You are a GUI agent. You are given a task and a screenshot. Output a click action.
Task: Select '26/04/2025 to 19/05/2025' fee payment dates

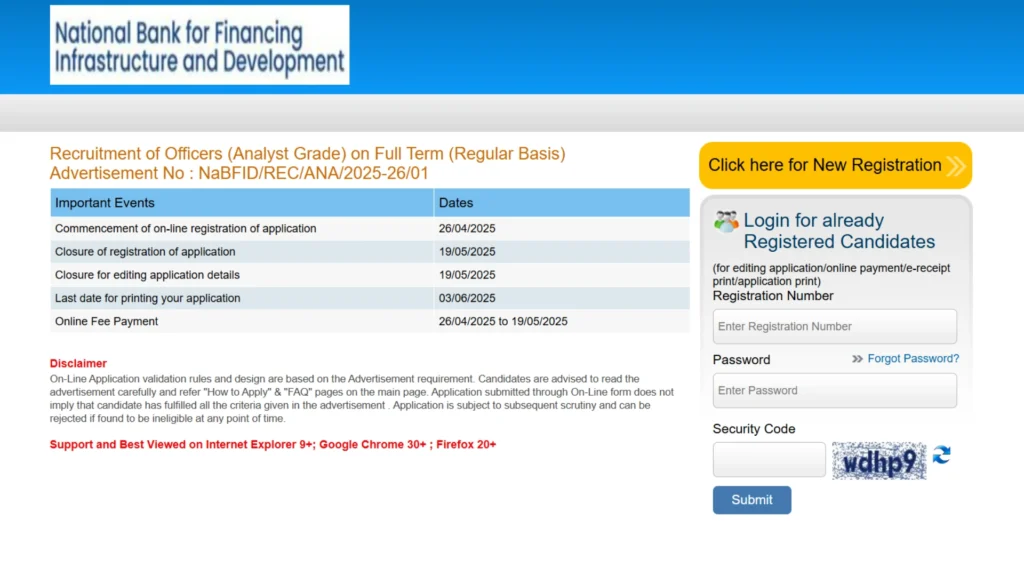click(503, 321)
